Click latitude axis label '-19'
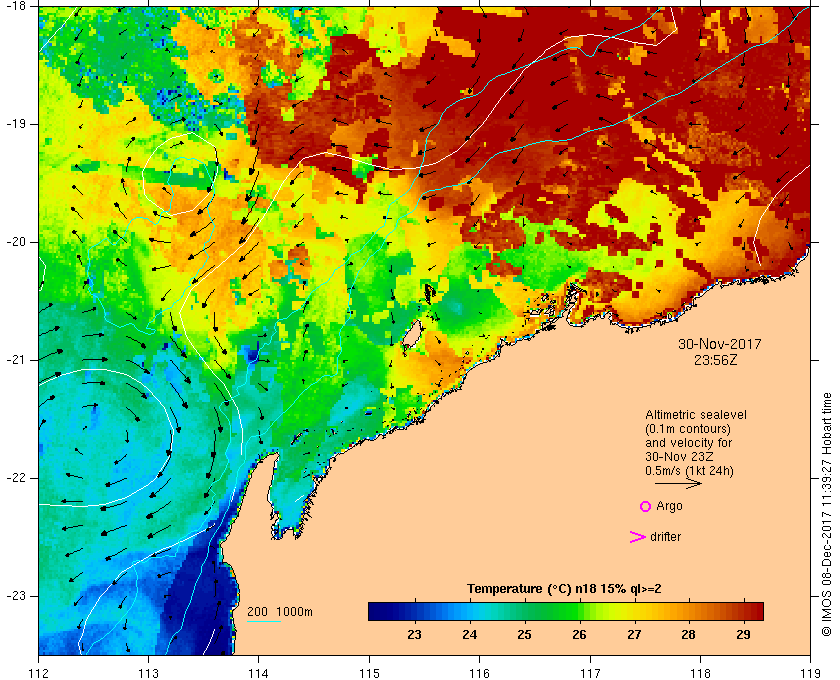 pos(16,124)
